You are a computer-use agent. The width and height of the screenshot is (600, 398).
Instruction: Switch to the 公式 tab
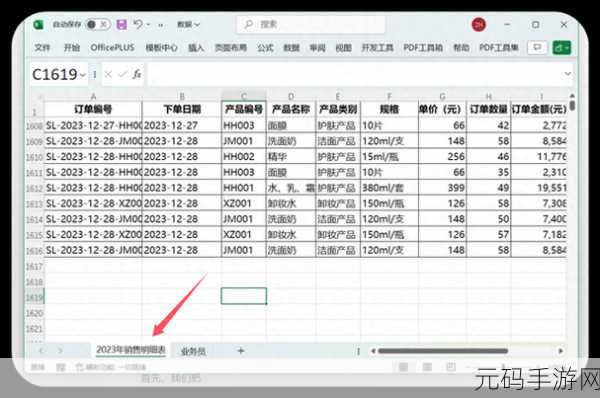265,47
